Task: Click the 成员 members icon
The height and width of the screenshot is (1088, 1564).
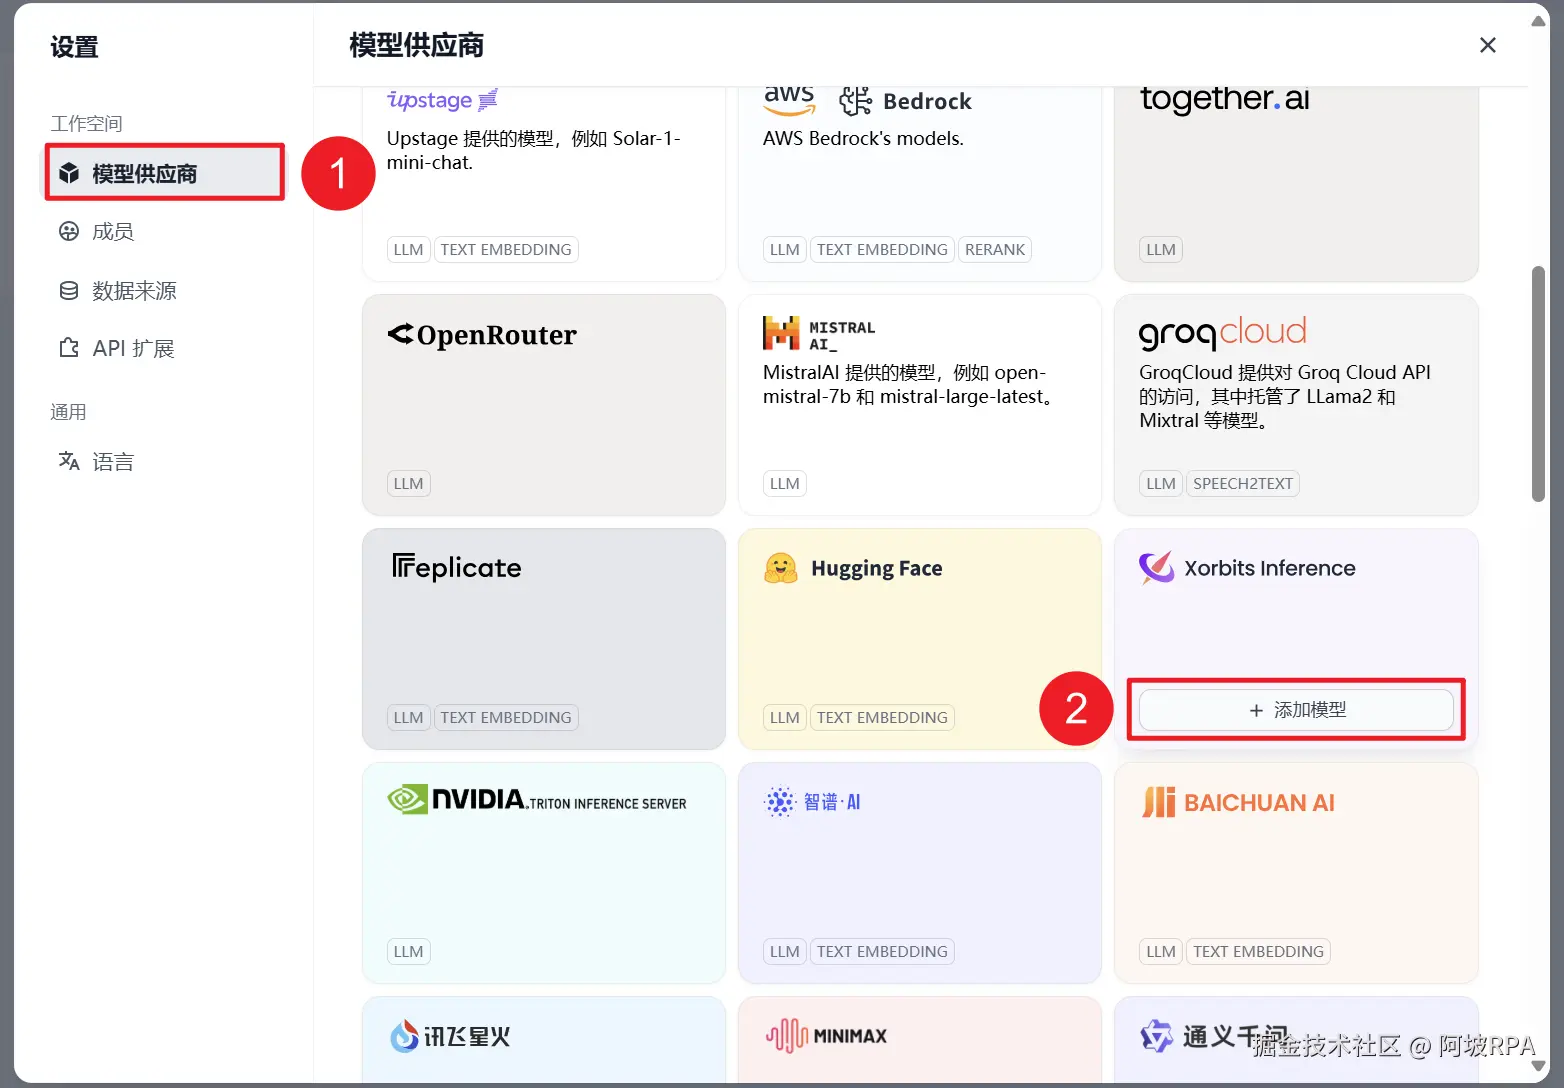Action: (69, 231)
